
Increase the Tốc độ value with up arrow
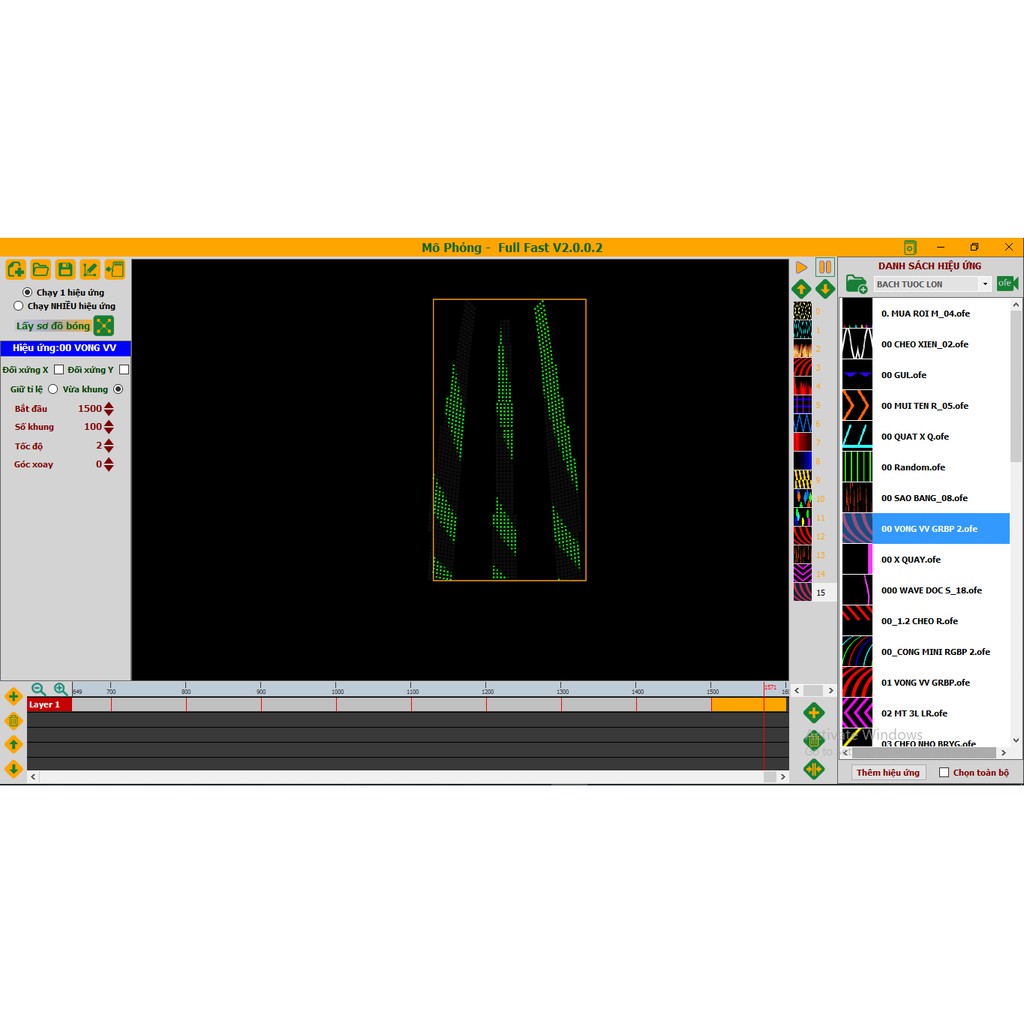point(109,442)
